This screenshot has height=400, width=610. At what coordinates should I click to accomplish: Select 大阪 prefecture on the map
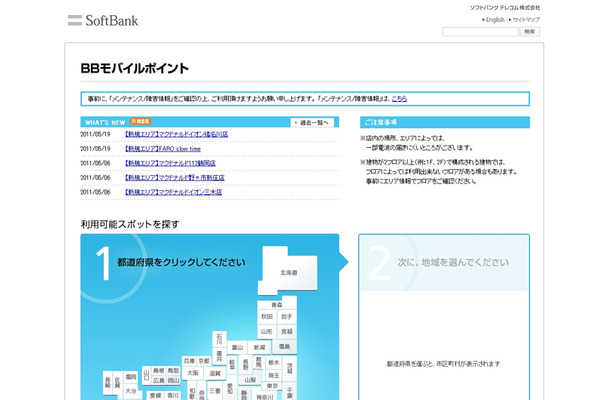[193, 373]
